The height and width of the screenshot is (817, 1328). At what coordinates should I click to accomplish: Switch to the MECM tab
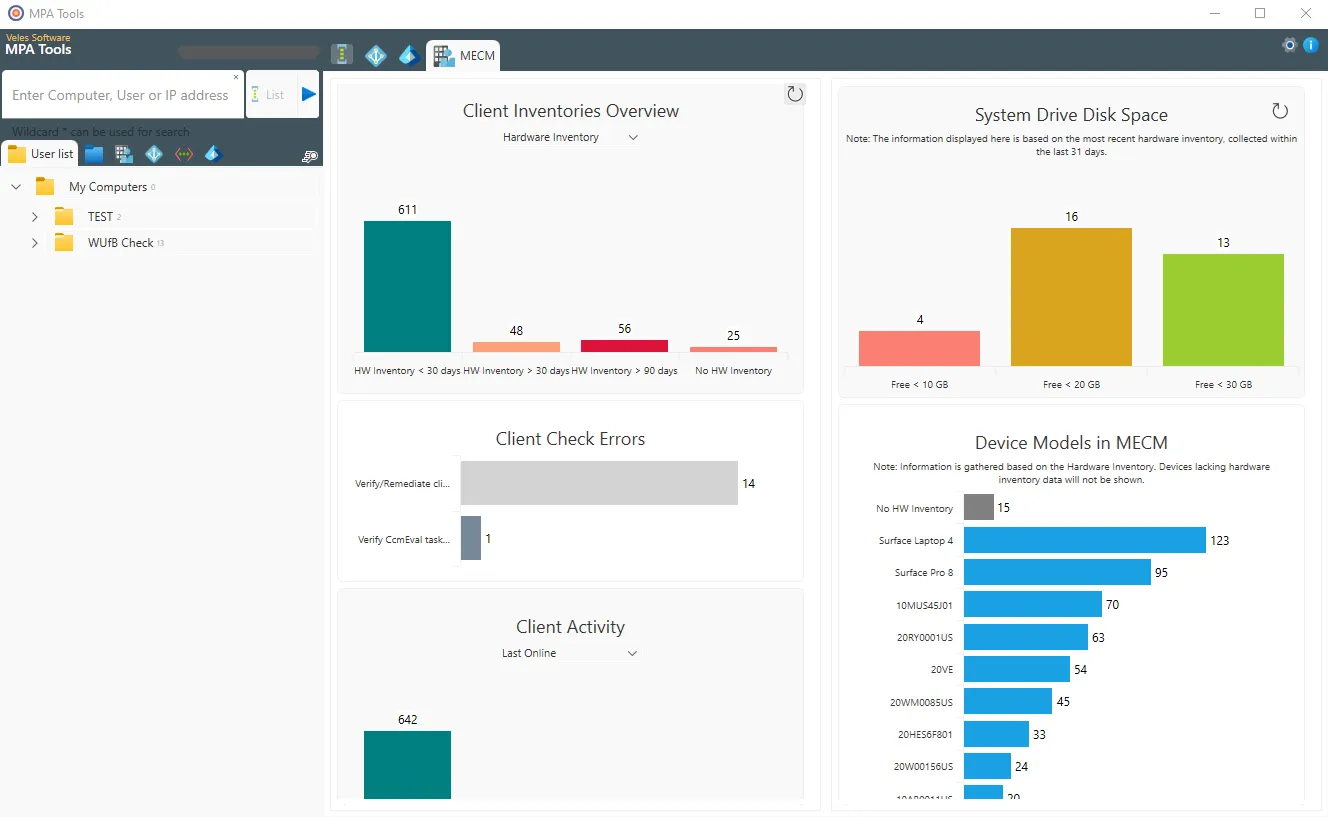tap(463, 55)
